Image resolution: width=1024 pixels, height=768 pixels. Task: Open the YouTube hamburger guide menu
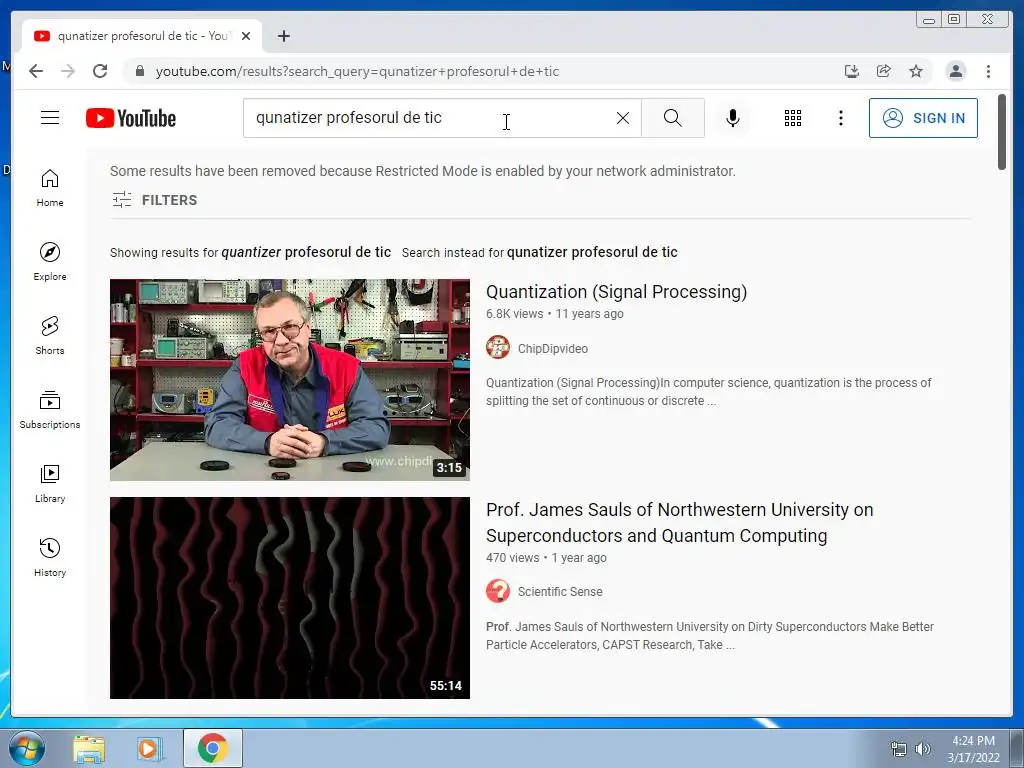(x=50, y=118)
